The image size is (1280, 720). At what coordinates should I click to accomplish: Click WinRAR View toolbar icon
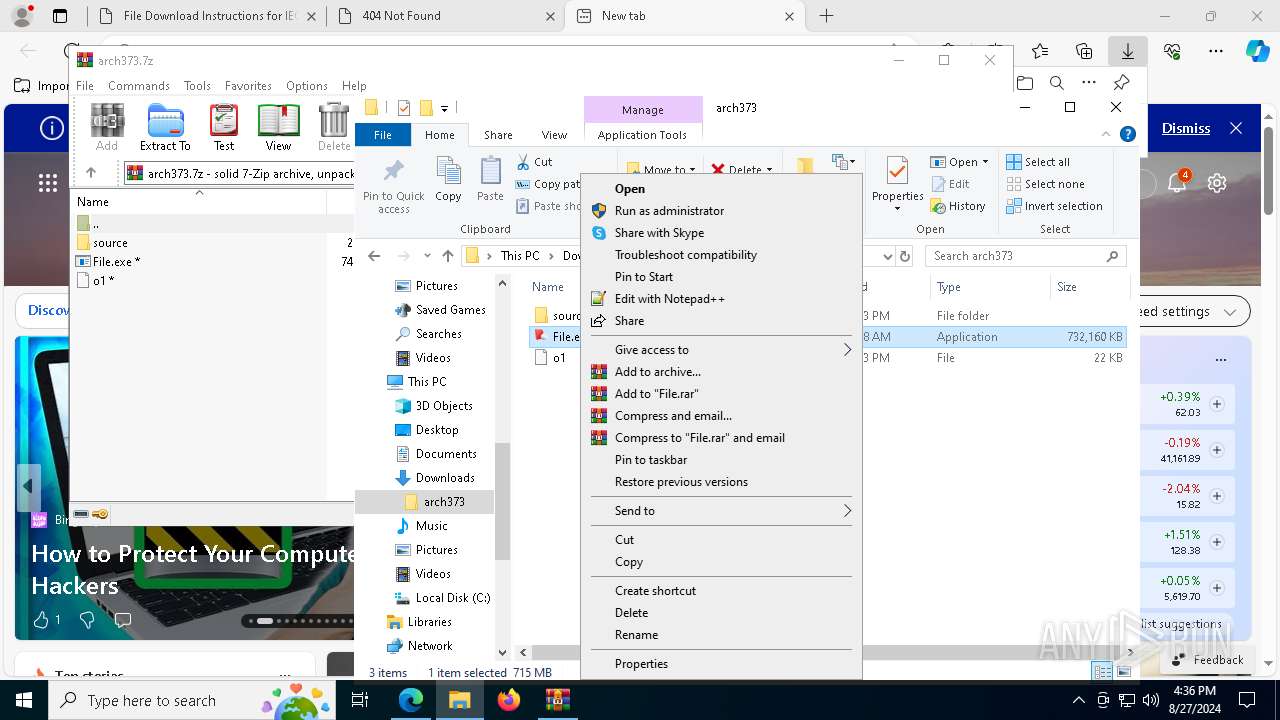278,127
